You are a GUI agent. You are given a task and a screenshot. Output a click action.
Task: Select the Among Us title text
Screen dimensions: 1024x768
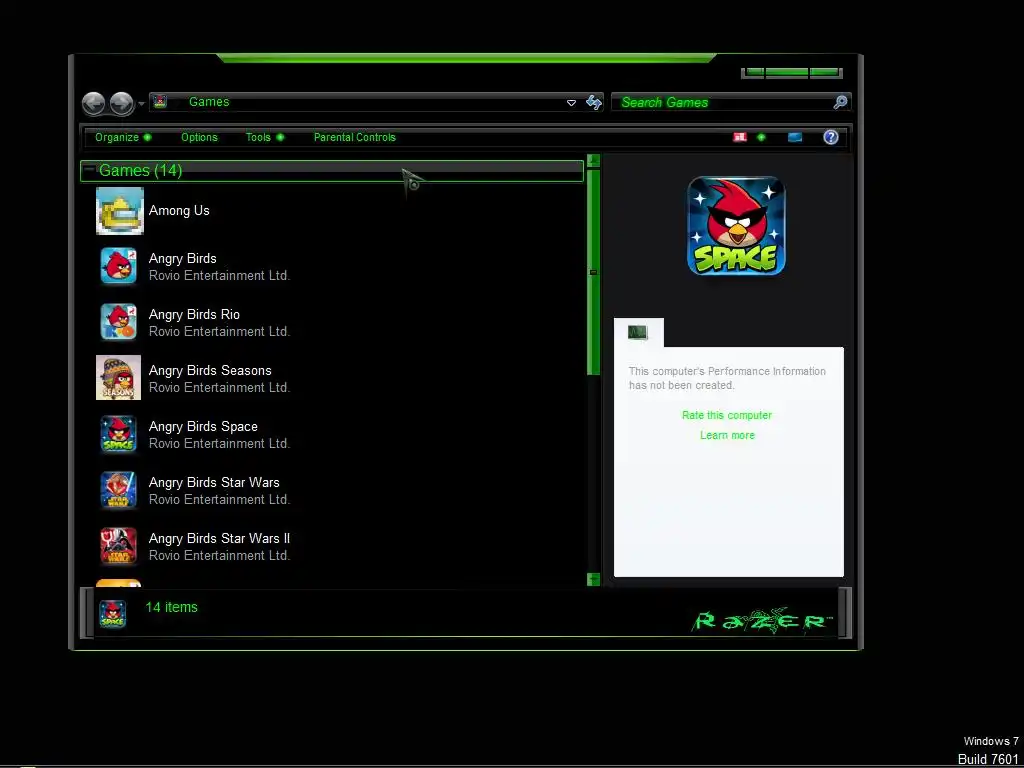[x=179, y=210]
